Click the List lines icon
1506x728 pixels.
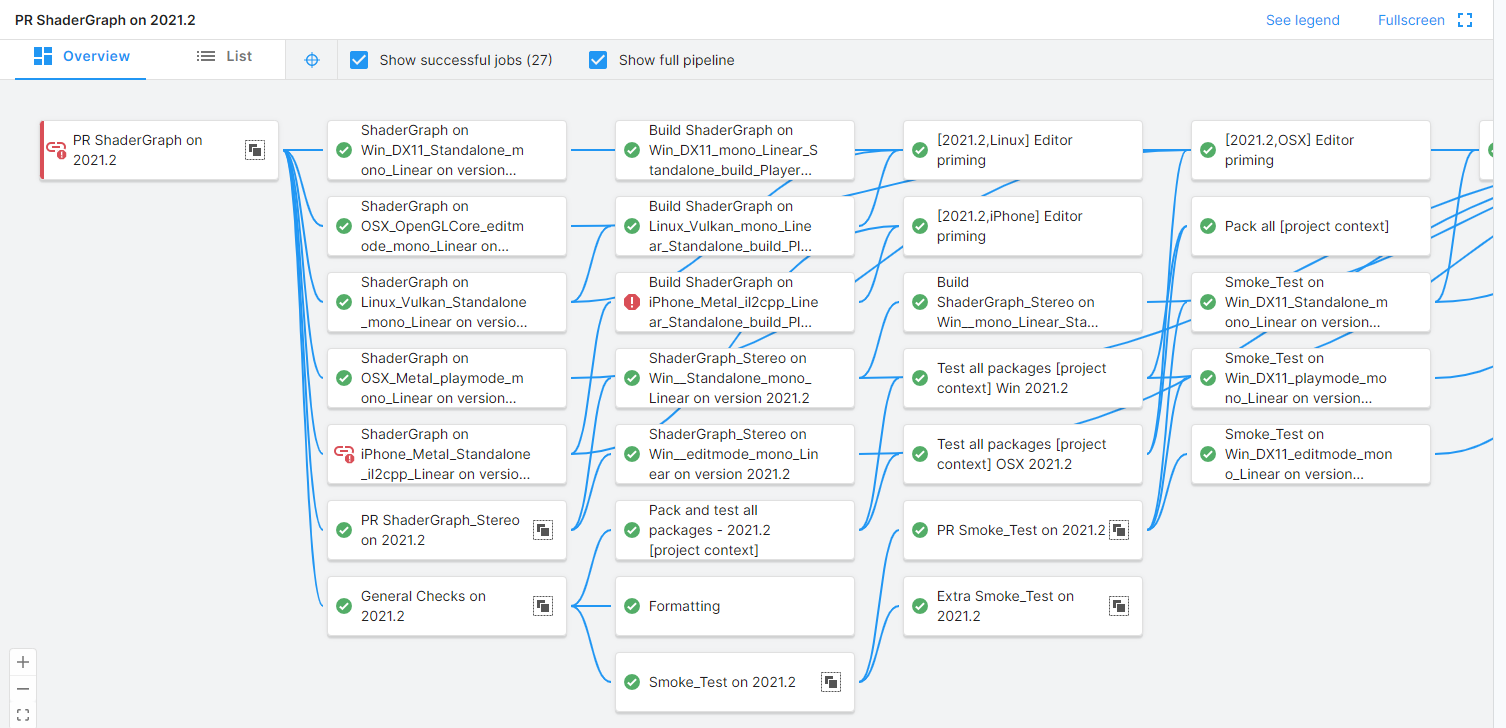pyautogui.click(x=206, y=56)
